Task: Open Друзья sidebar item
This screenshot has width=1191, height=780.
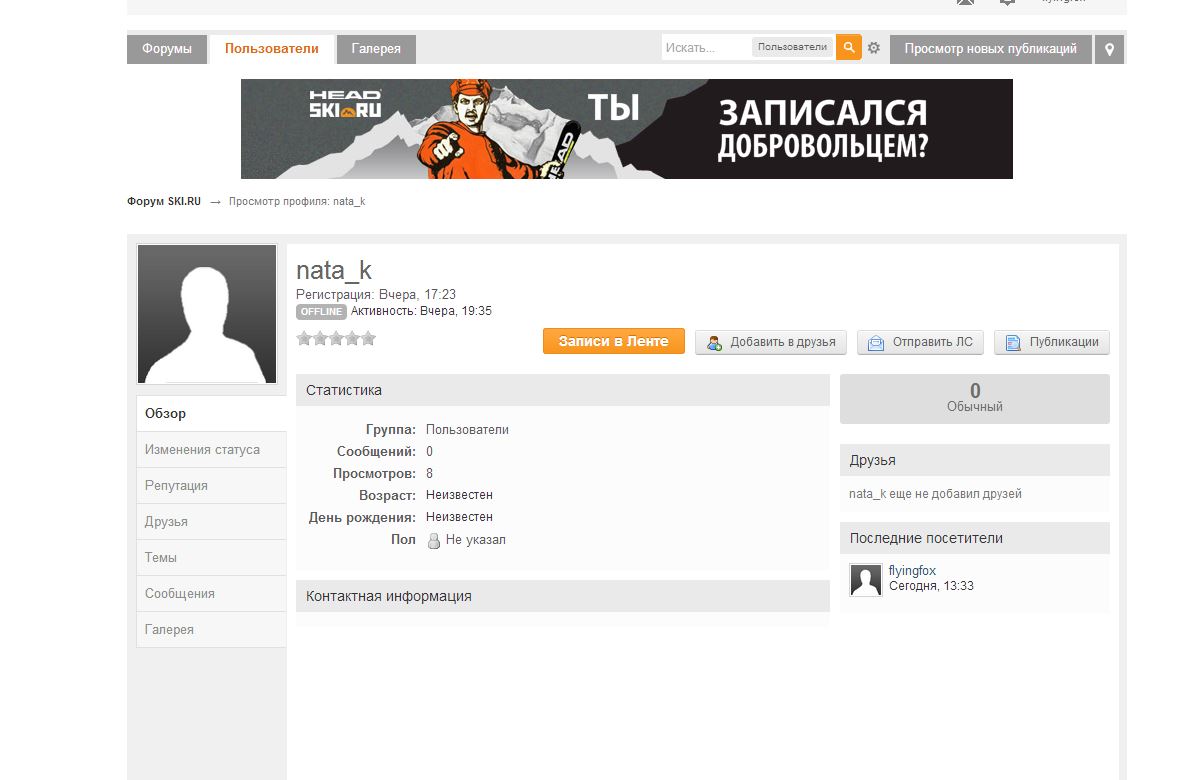Action: coord(211,522)
